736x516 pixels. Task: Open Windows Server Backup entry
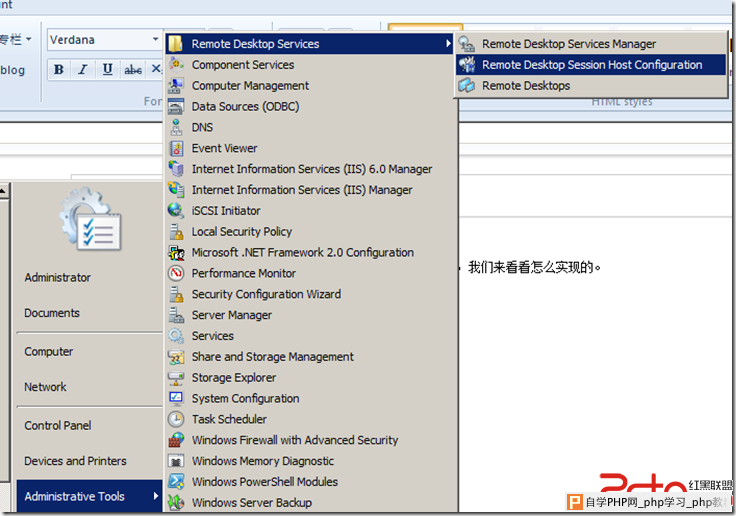pos(310,502)
